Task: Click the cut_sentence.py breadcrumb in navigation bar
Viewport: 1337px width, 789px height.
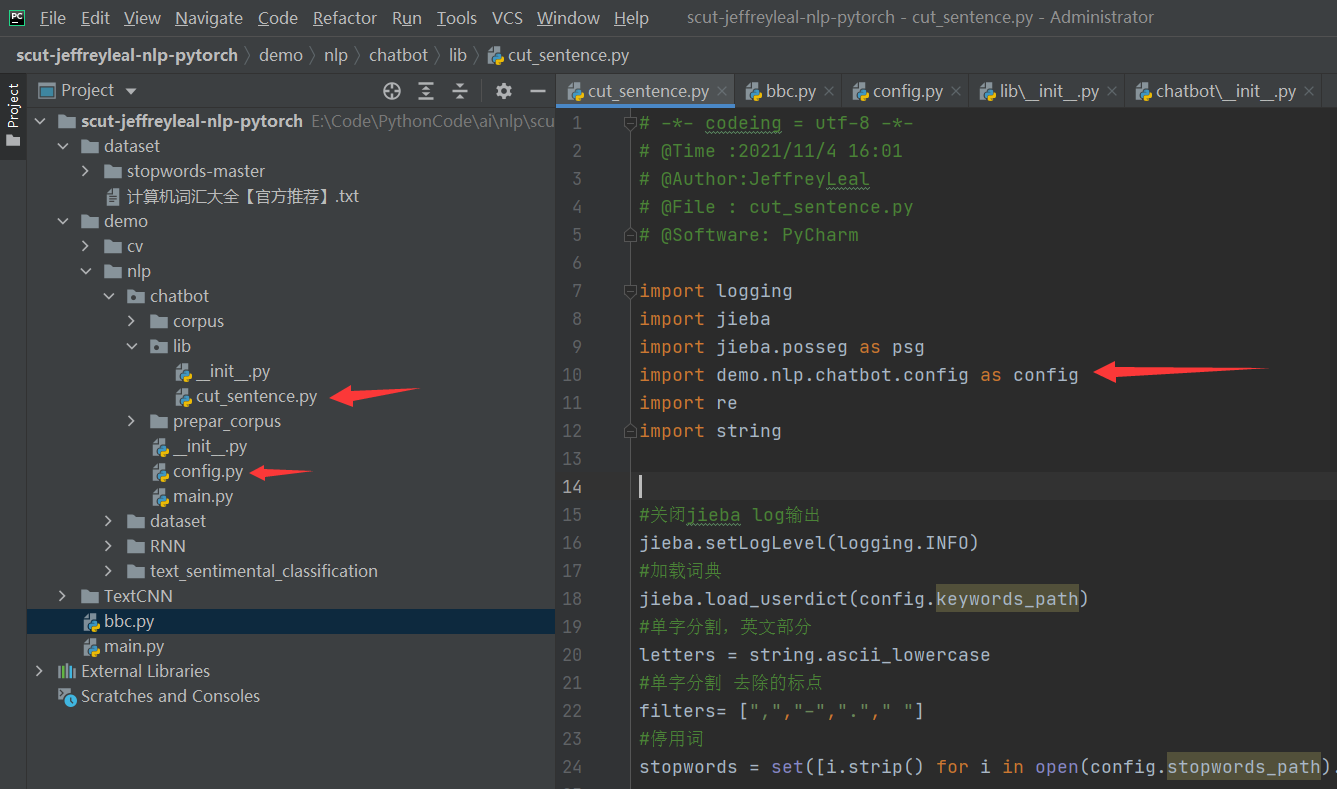Action: coord(559,55)
